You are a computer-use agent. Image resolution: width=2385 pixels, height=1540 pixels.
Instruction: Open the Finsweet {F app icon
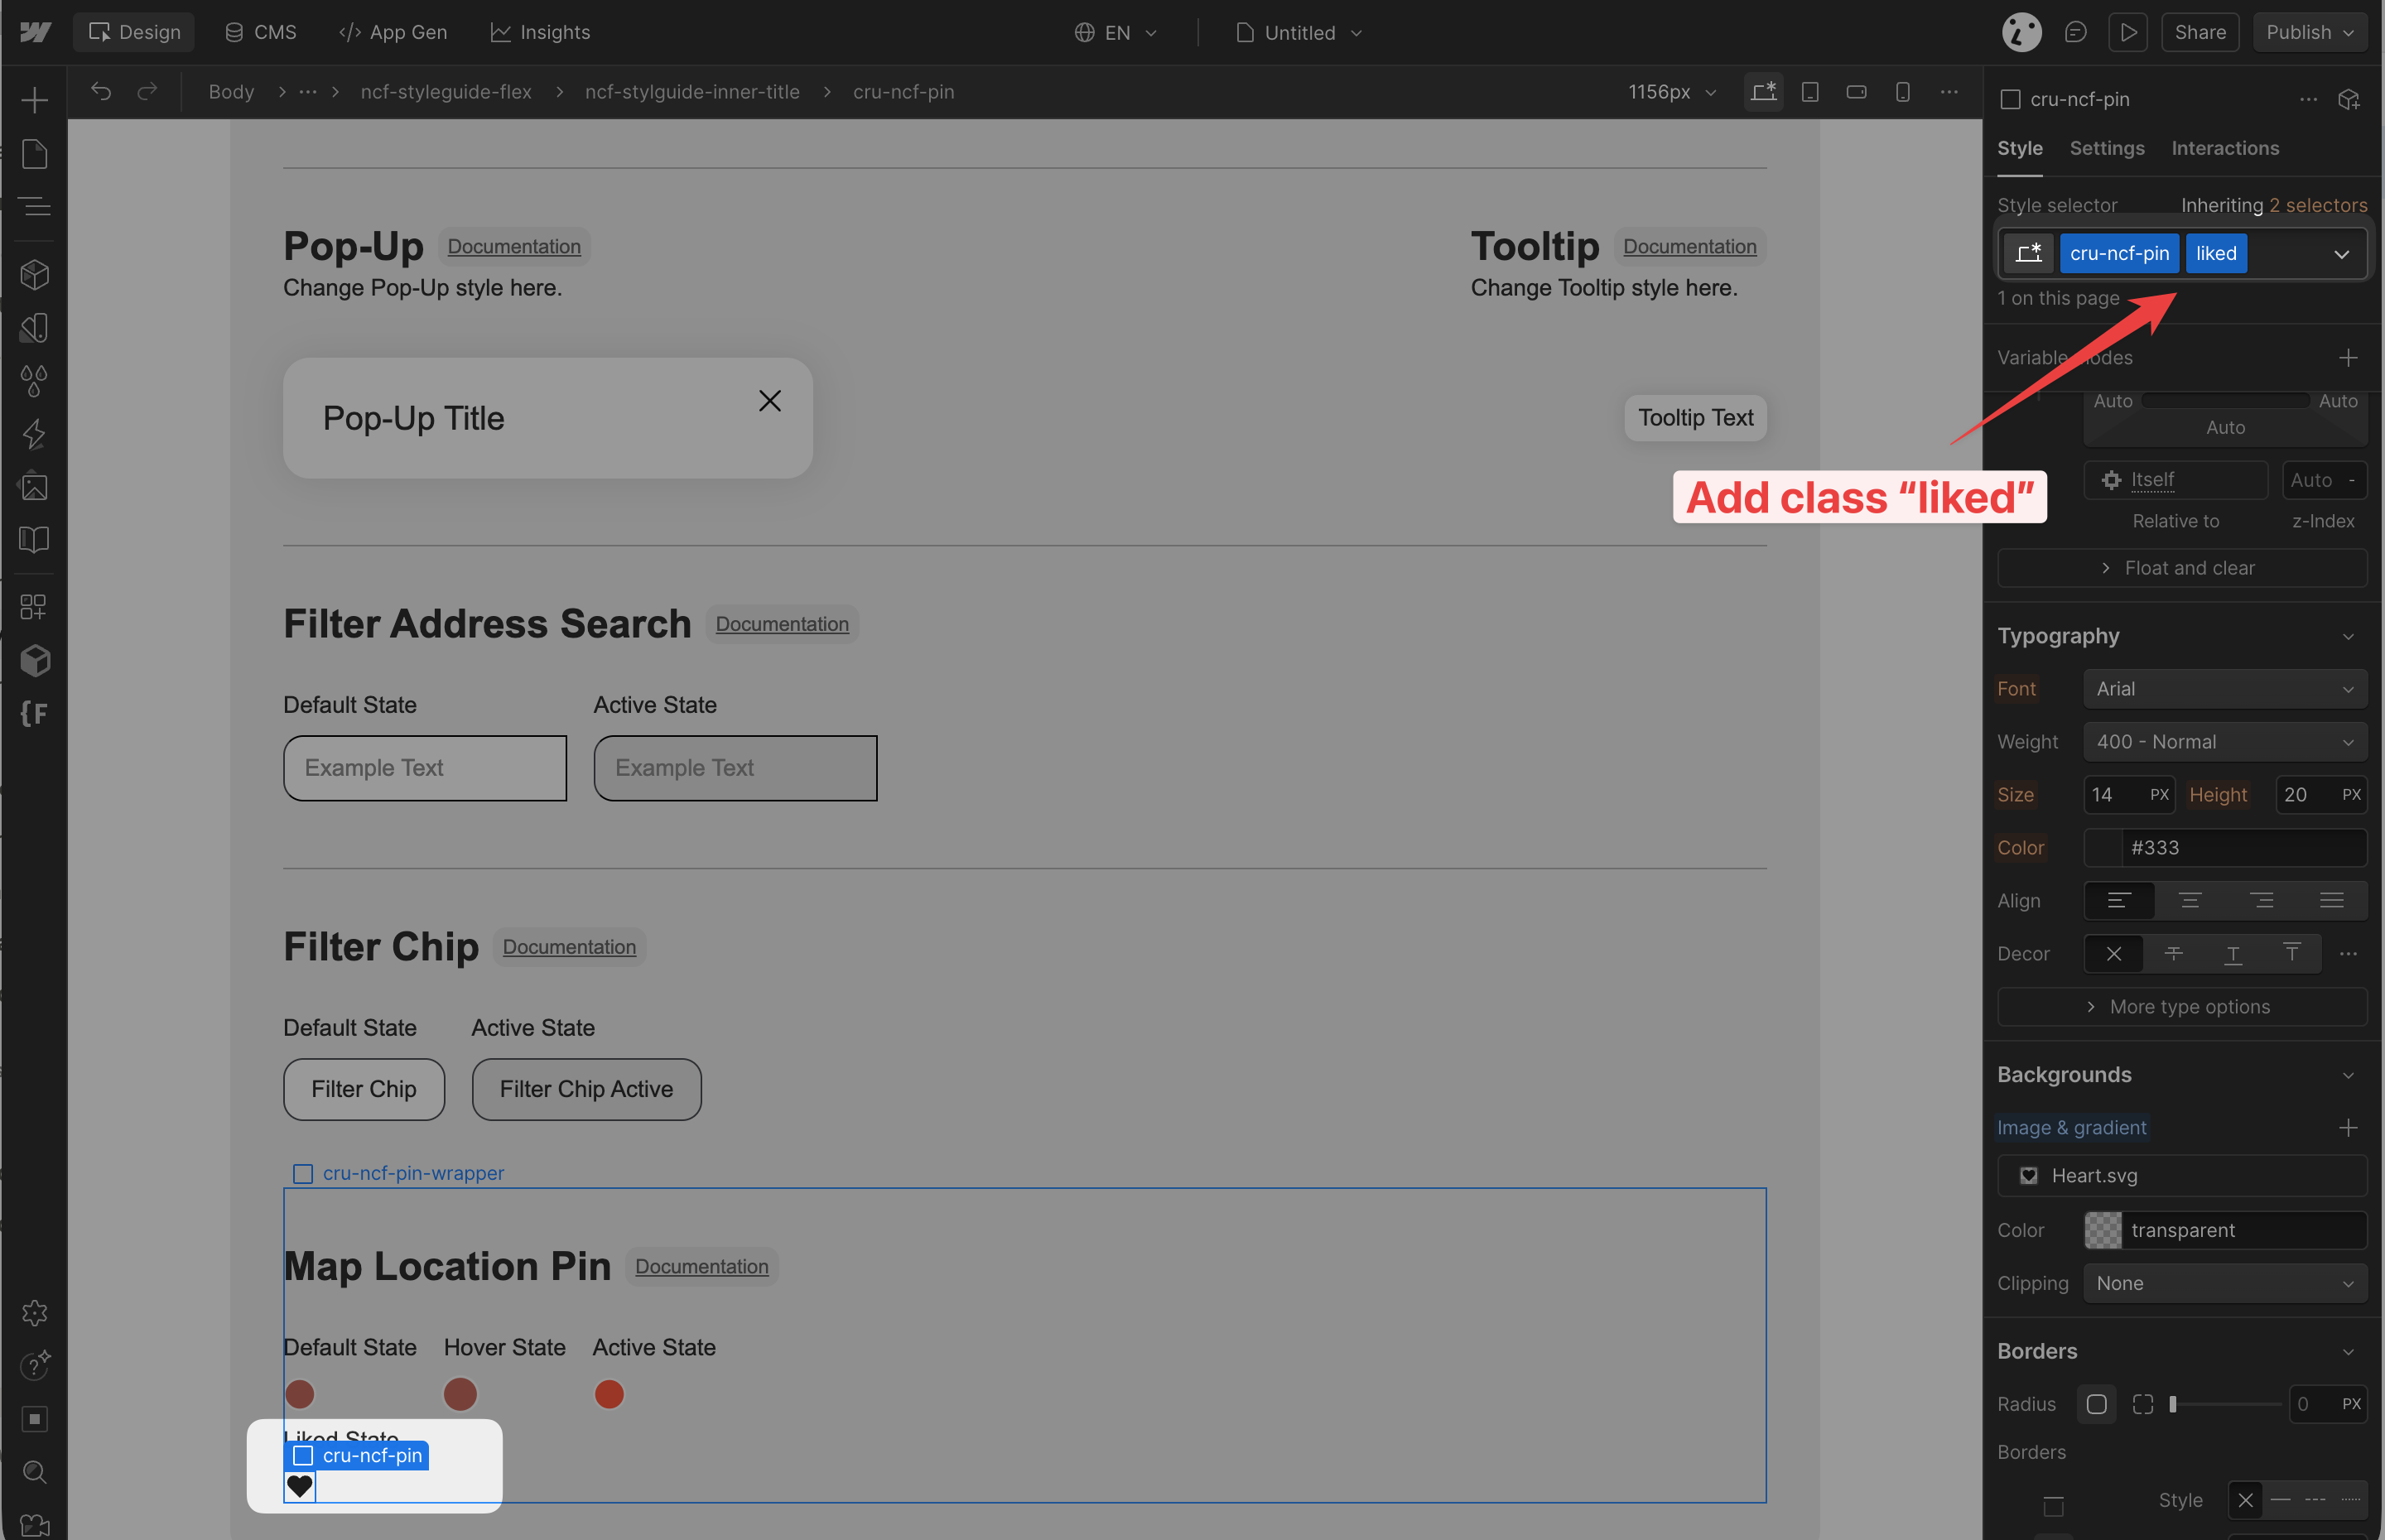(34, 713)
